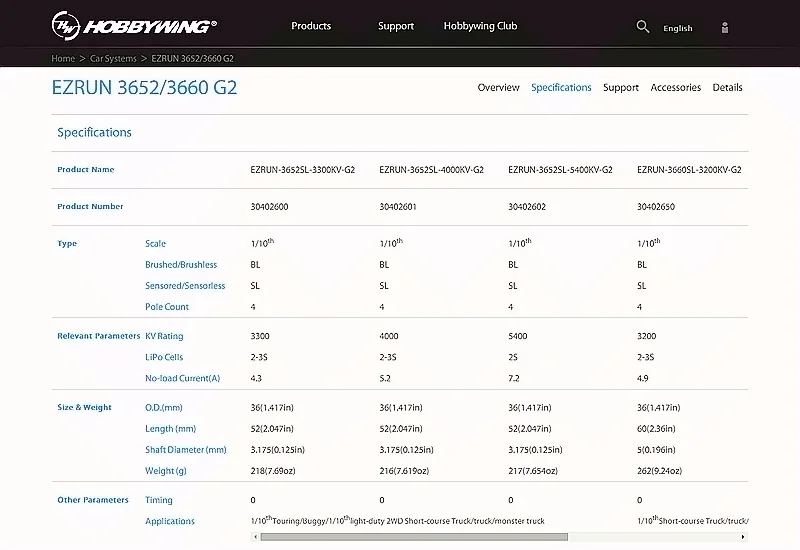The height and width of the screenshot is (550, 800).
Task: Click the Type group label
Action: coord(67,244)
